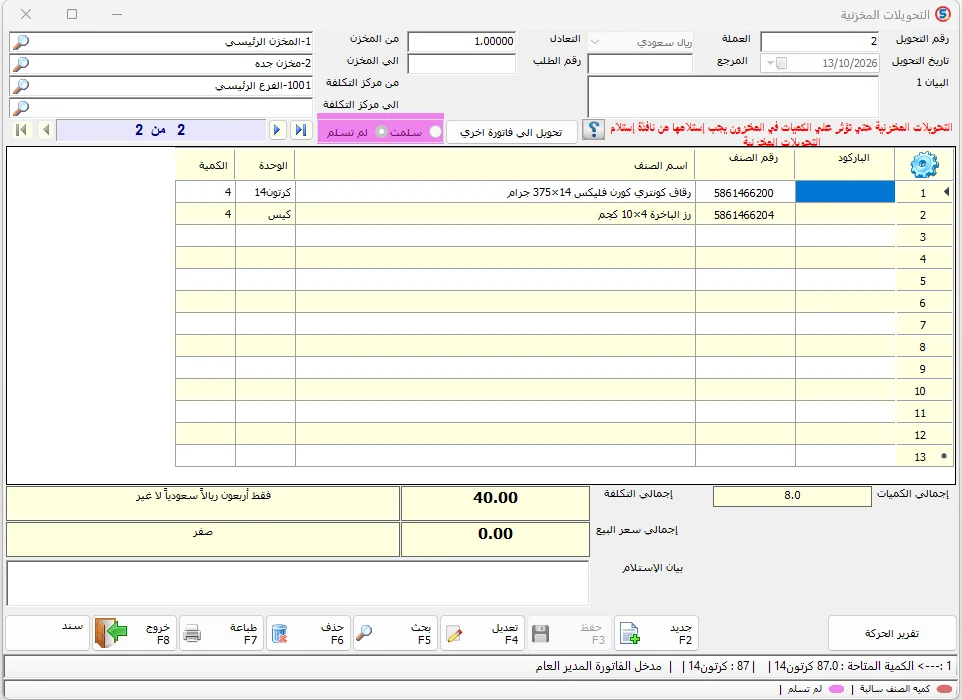Delete the transfer with حذف F6
The height and width of the screenshot is (700, 962).
pyautogui.click(x=309, y=633)
